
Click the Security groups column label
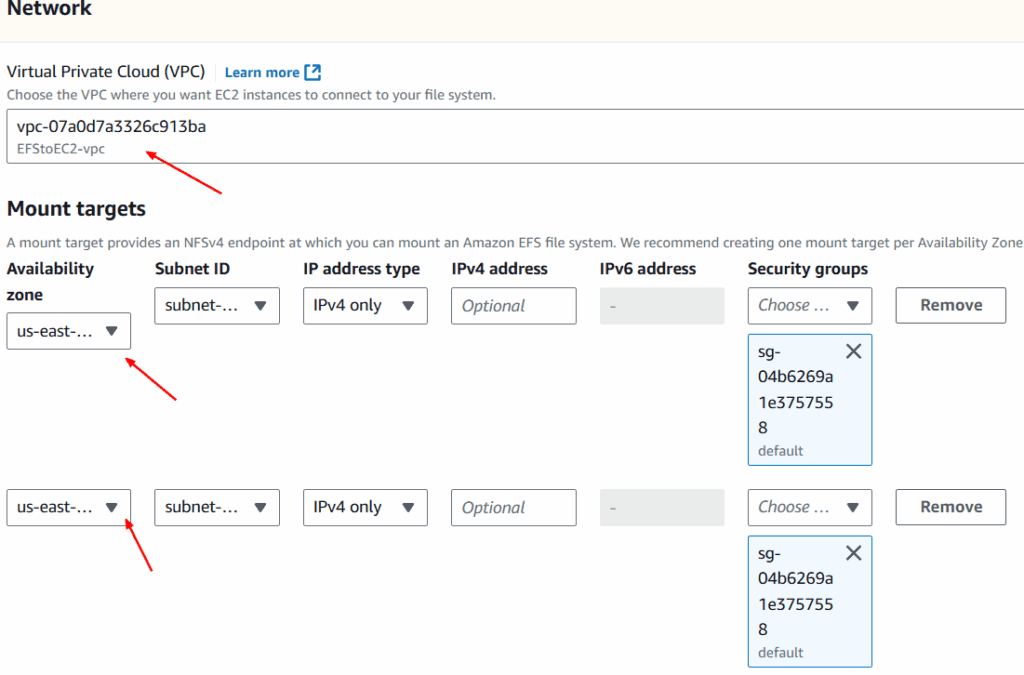808,269
